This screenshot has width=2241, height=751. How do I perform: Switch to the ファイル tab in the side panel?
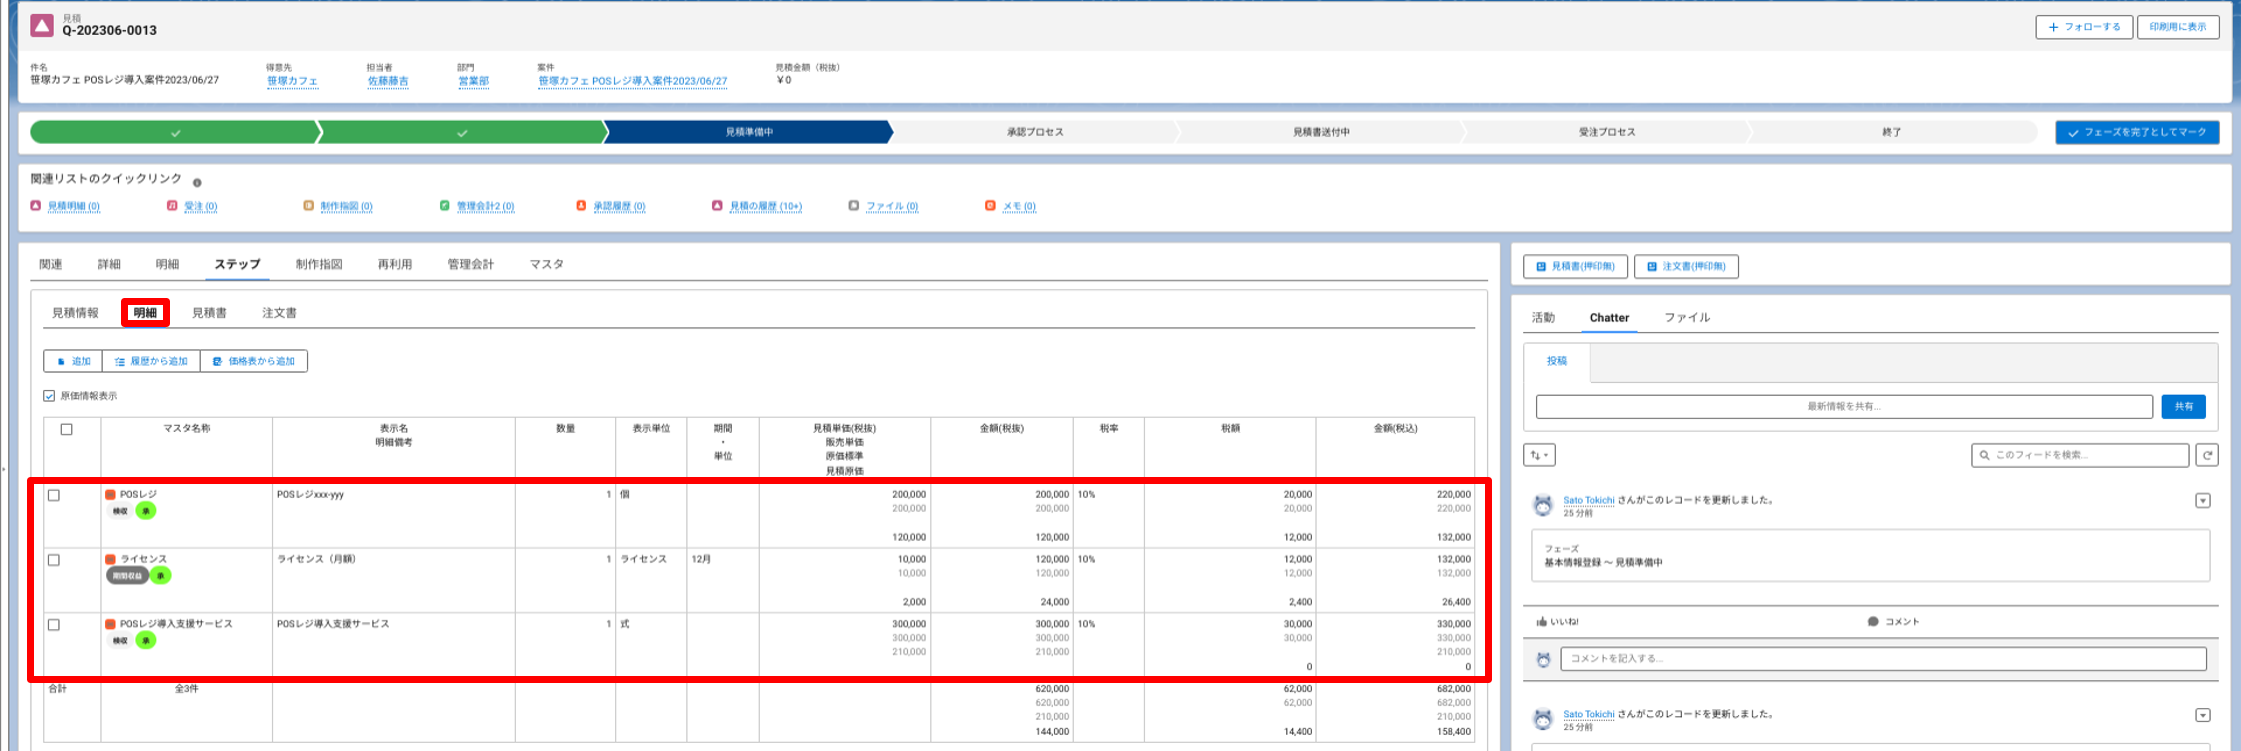(x=1687, y=317)
